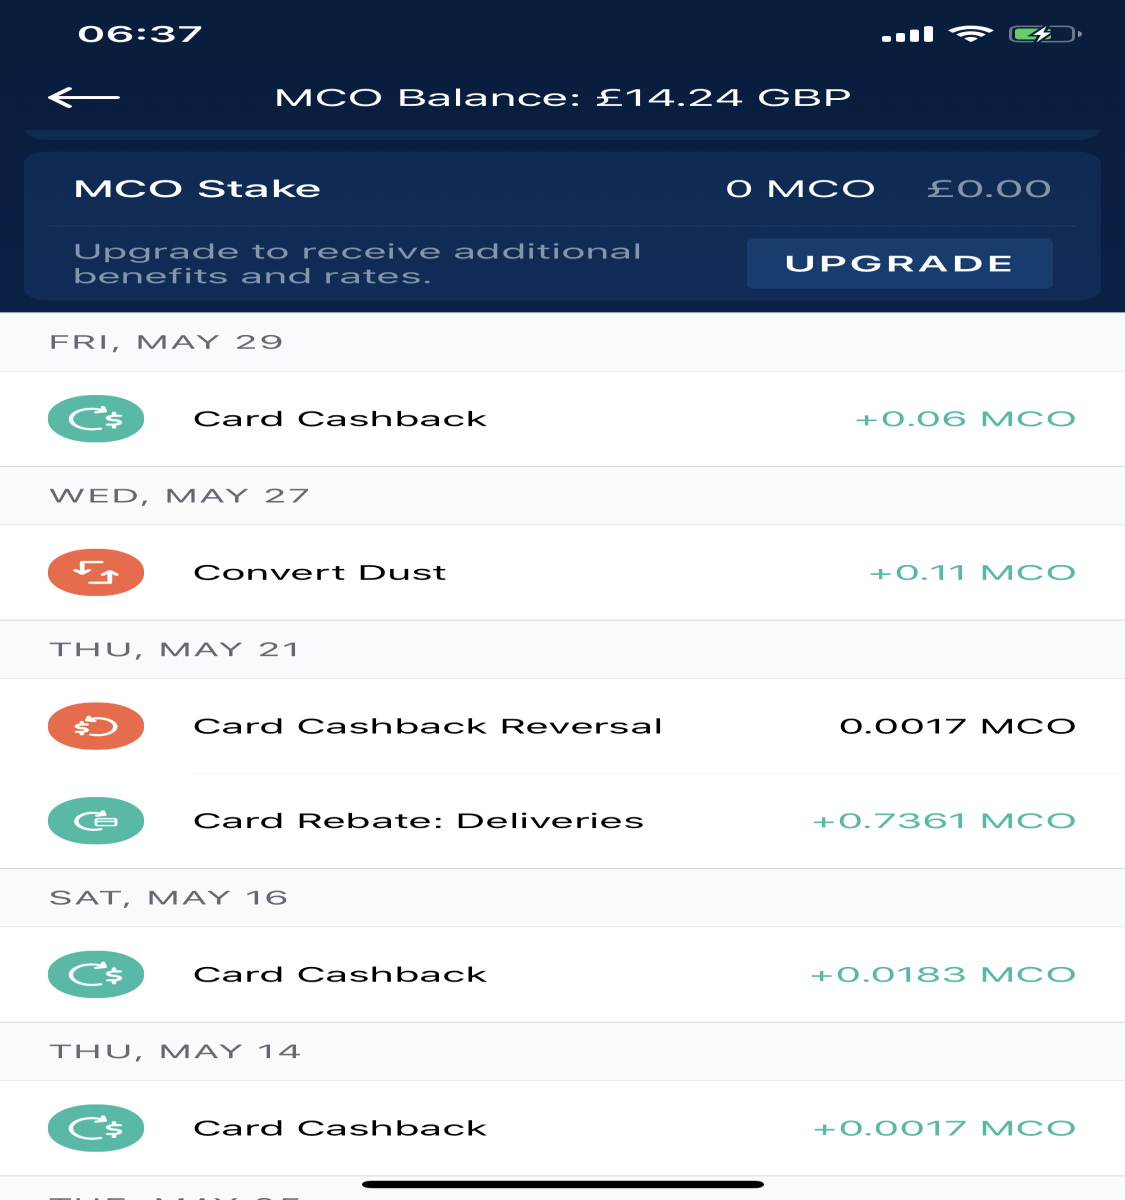The height and width of the screenshot is (1200, 1125).
Task: Tap the Wi-Fi status icon
Action: coord(970,34)
